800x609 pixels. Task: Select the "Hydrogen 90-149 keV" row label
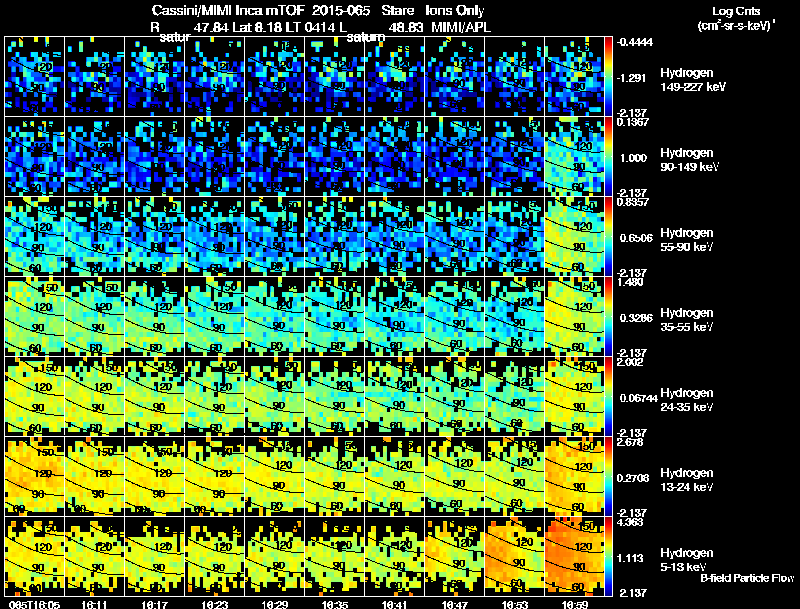[689, 160]
